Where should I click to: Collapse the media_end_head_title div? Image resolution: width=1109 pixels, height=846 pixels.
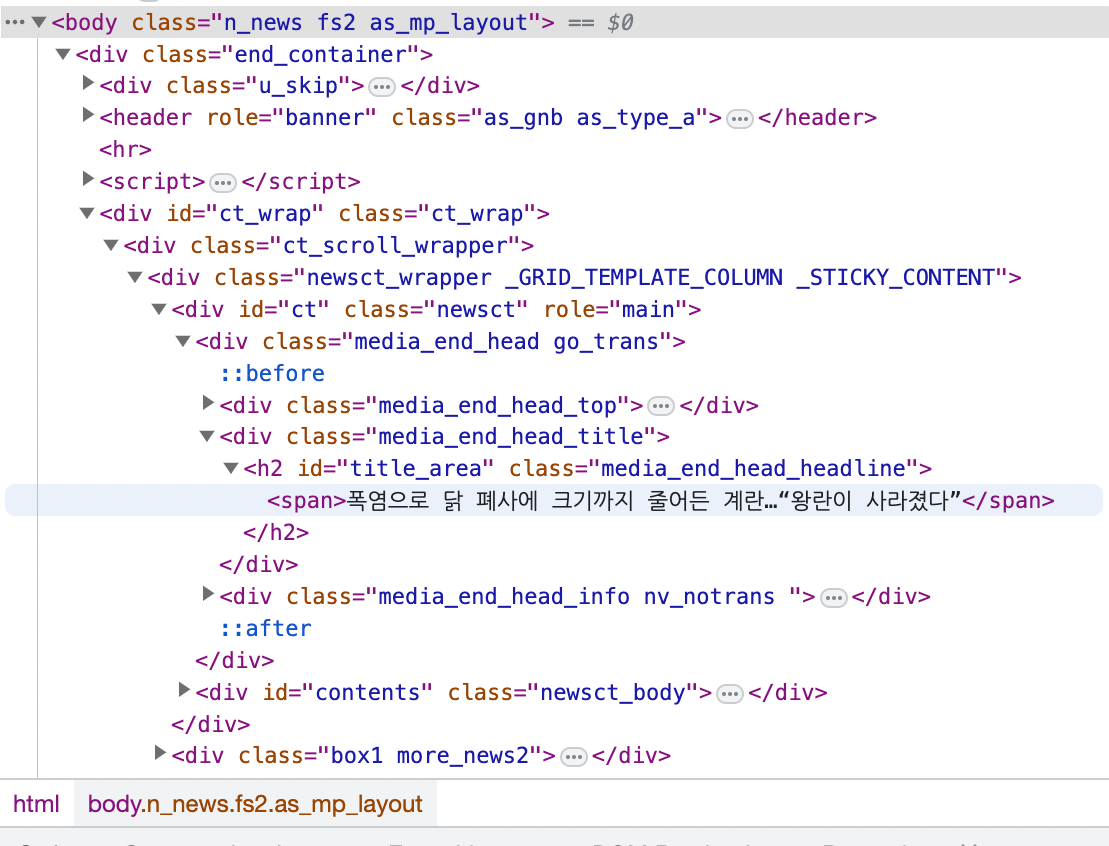click(x=207, y=436)
